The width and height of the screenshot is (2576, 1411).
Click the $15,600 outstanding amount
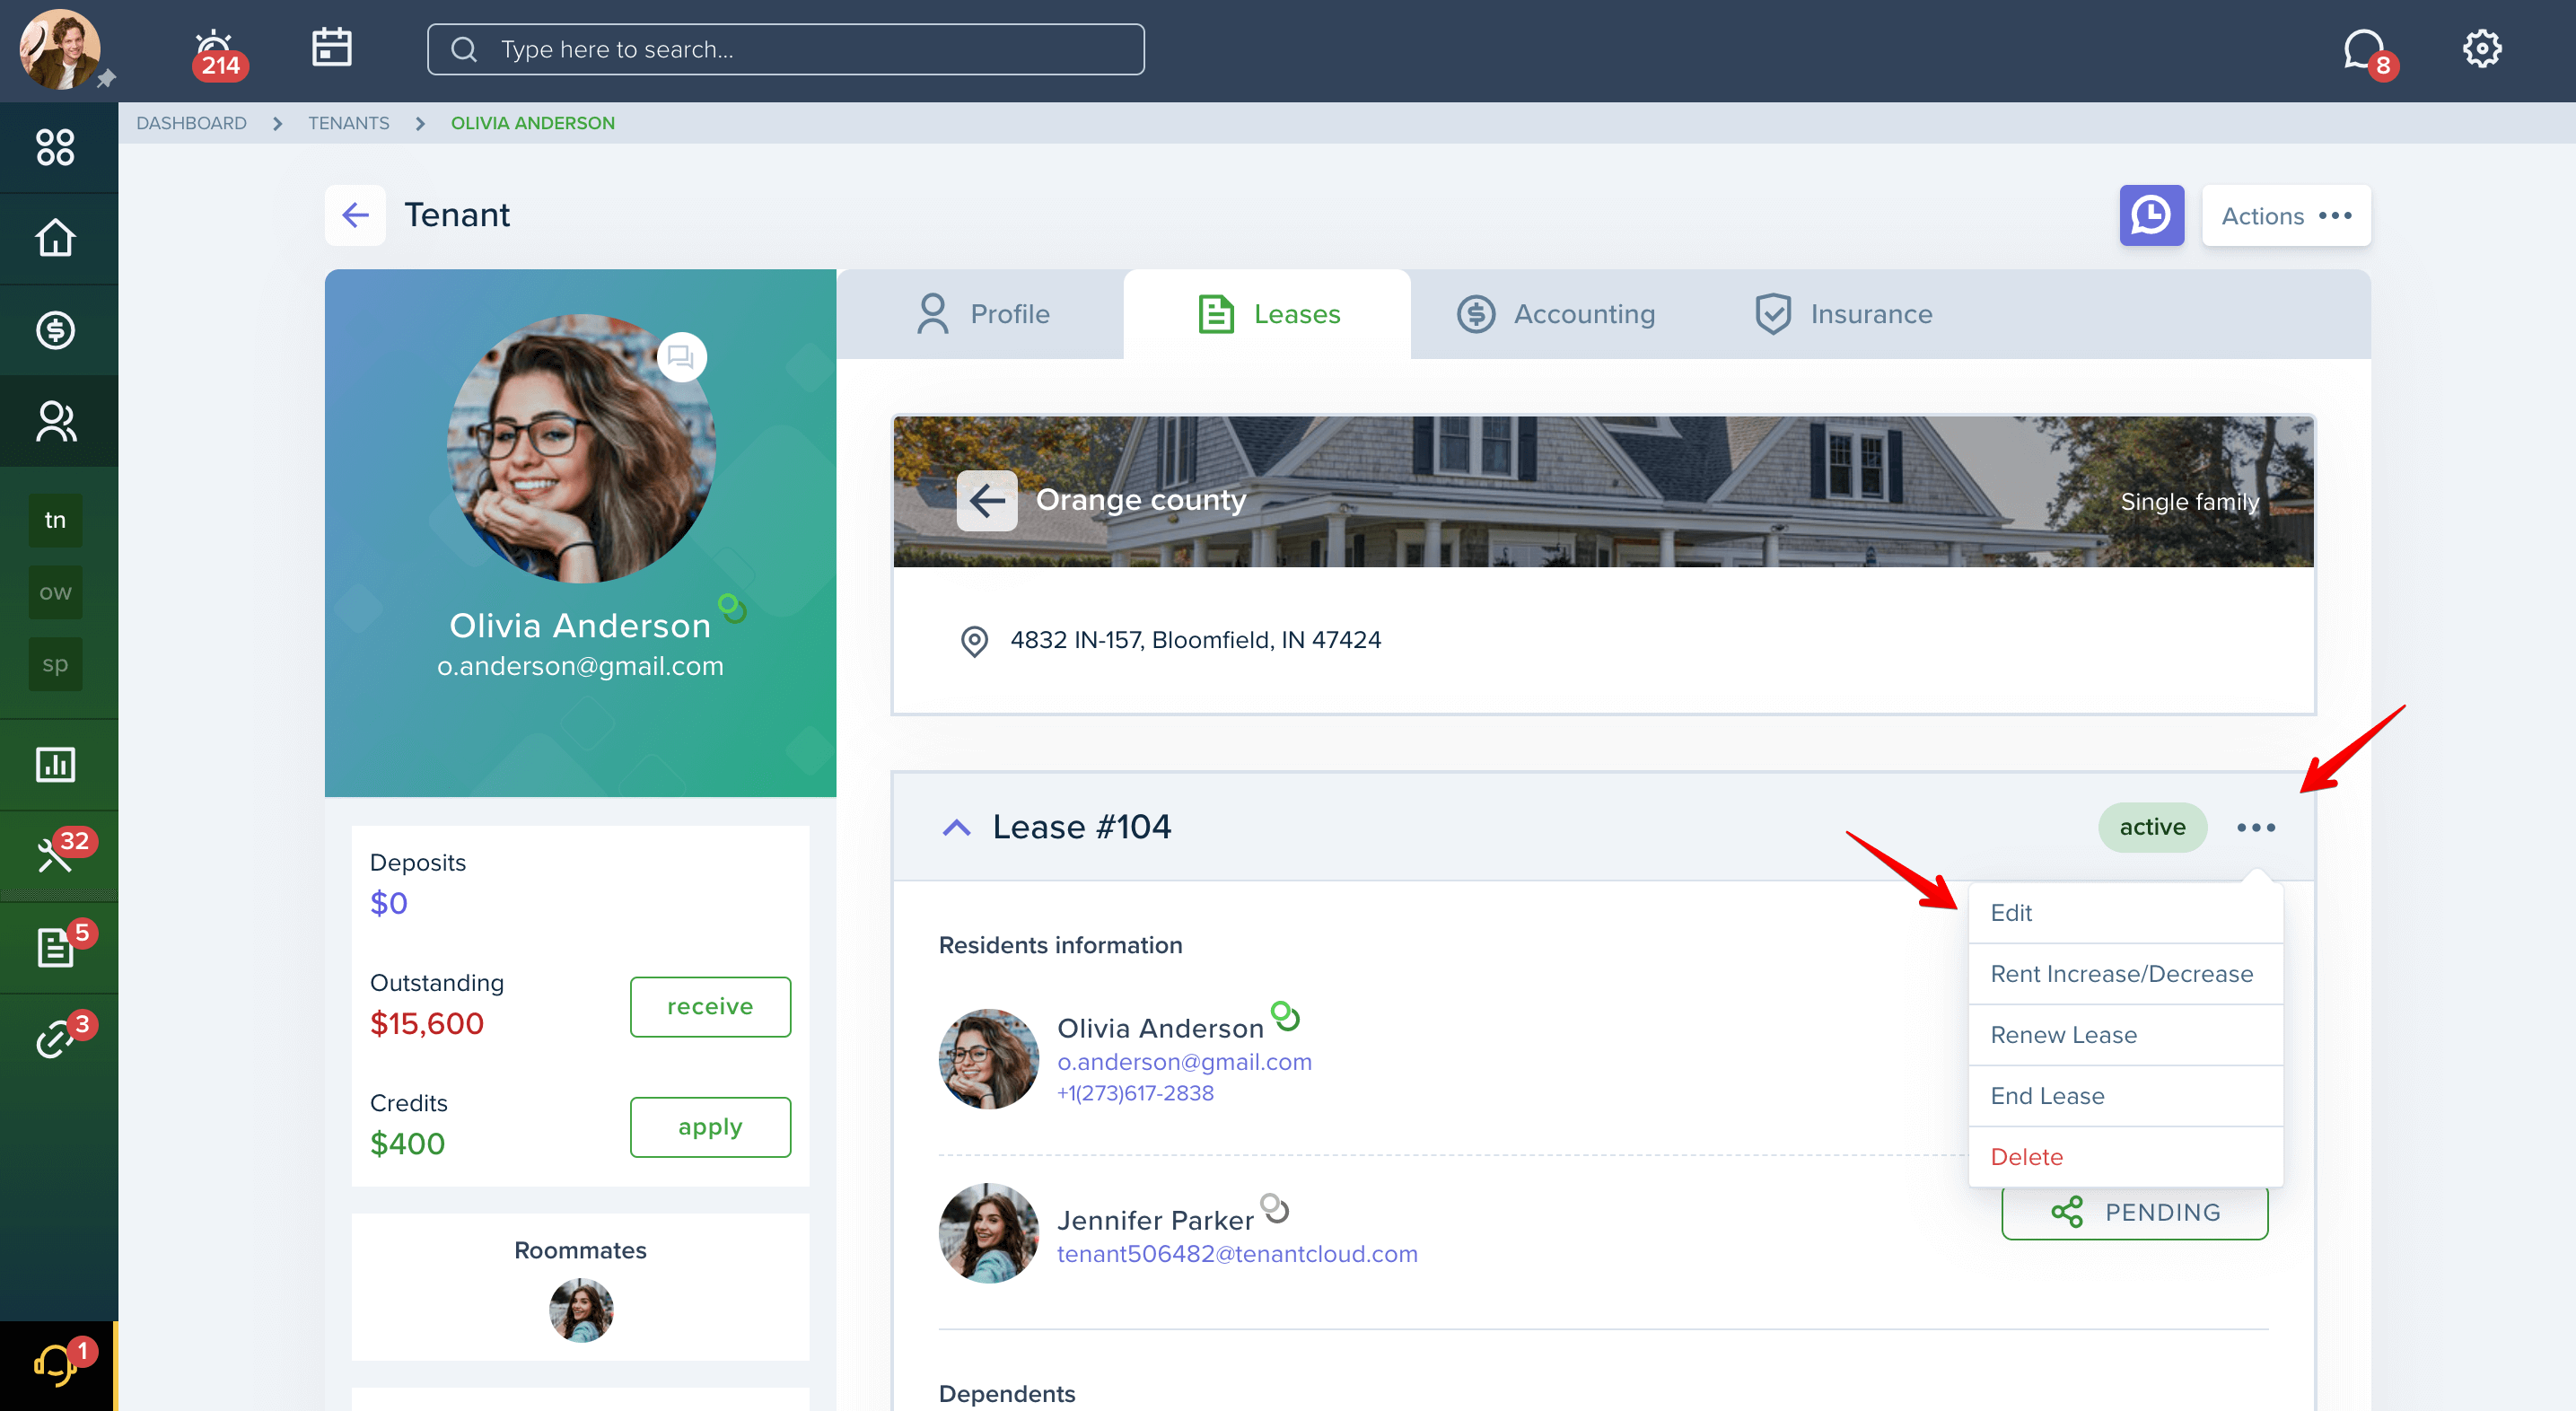coord(427,1023)
